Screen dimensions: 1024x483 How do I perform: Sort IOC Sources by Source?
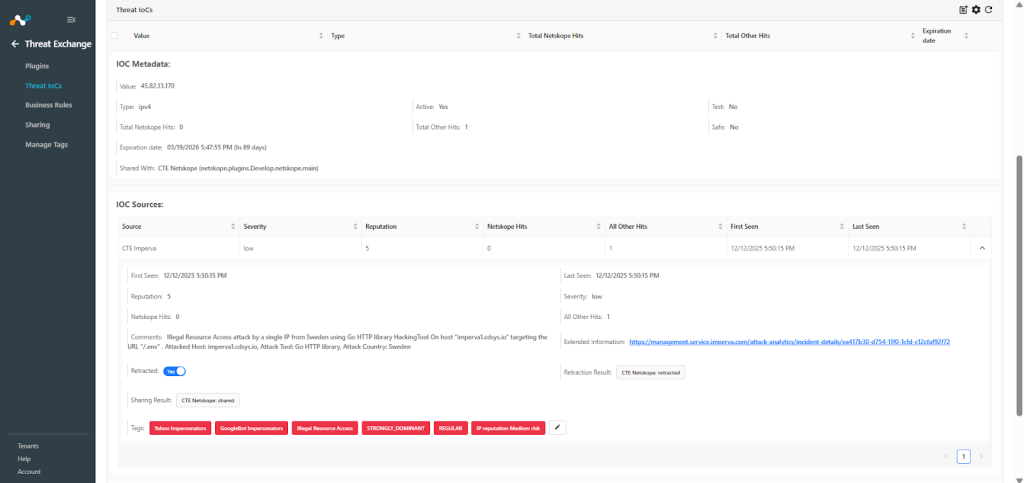tap(233, 226)
